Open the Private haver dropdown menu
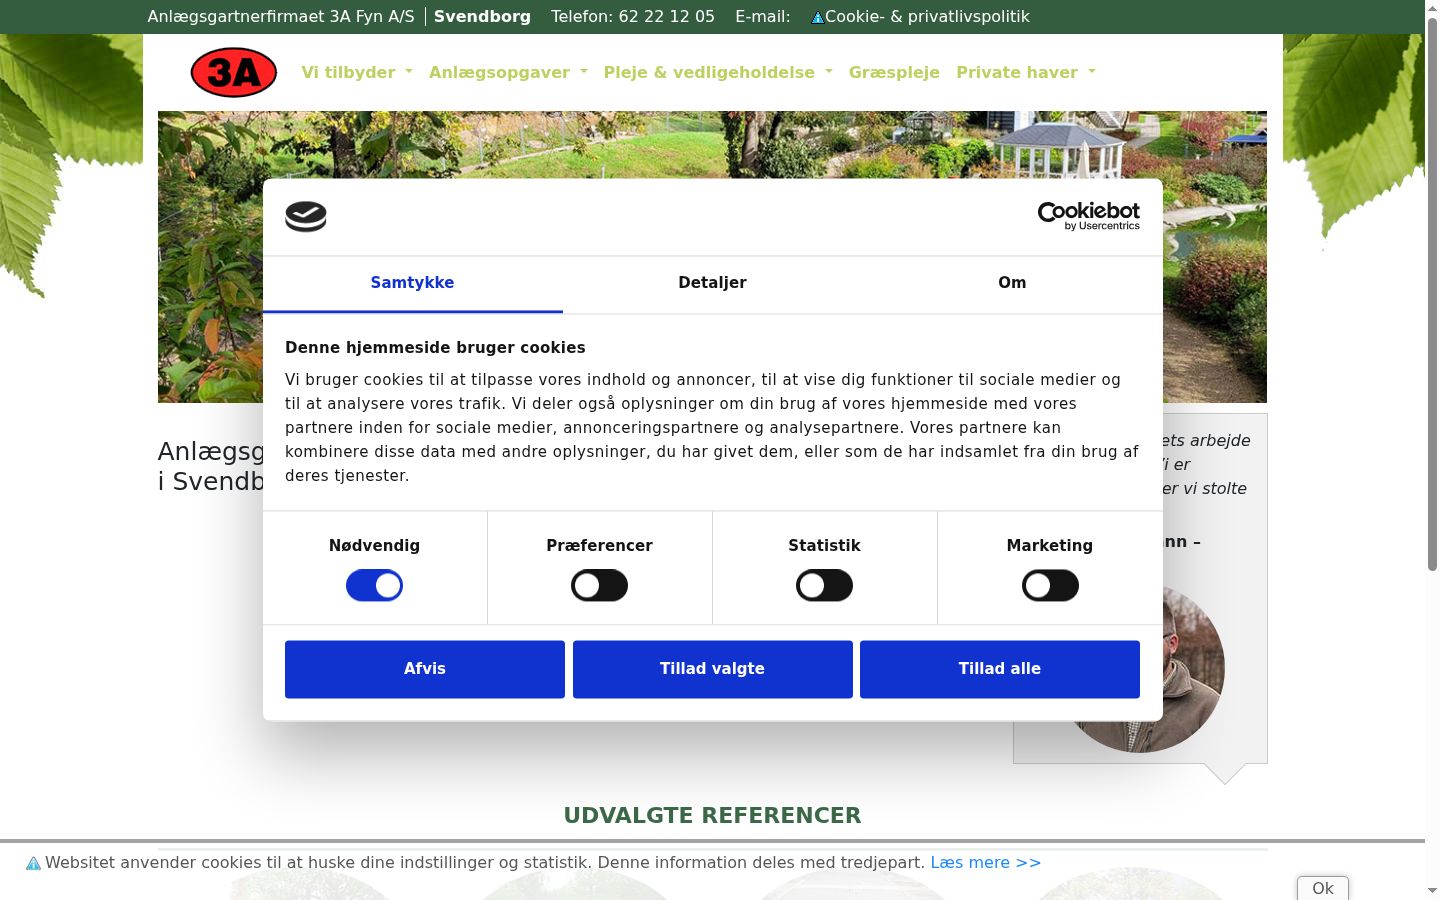Screen dimensions: 1440x900 1026,72
